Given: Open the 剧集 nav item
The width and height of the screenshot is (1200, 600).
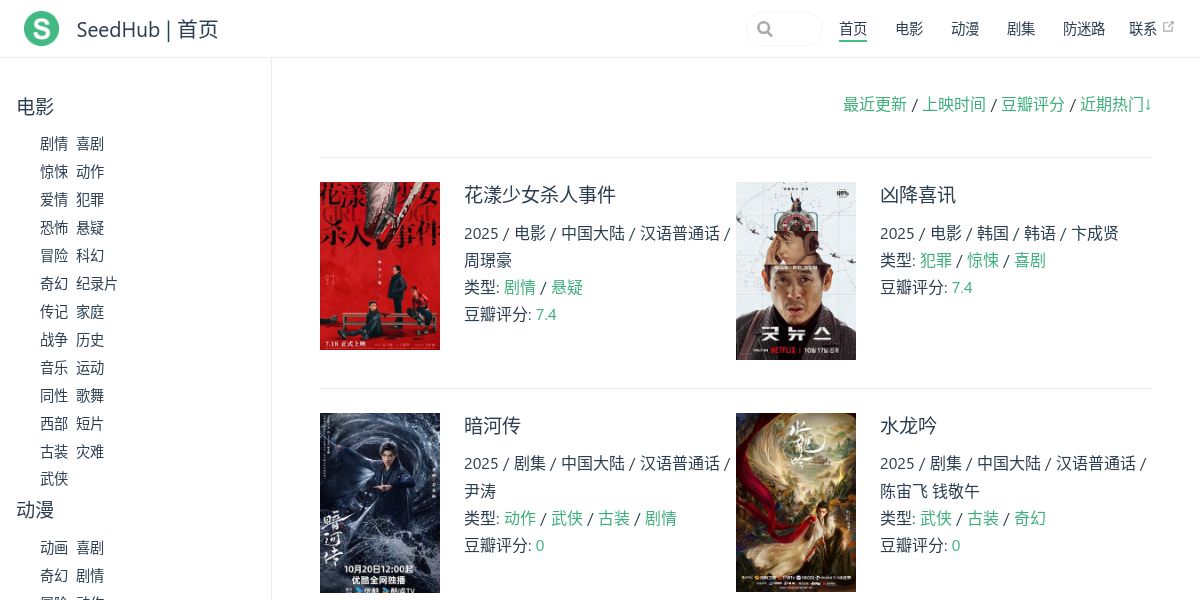Looking at the screenshot, I should 1021,29.
